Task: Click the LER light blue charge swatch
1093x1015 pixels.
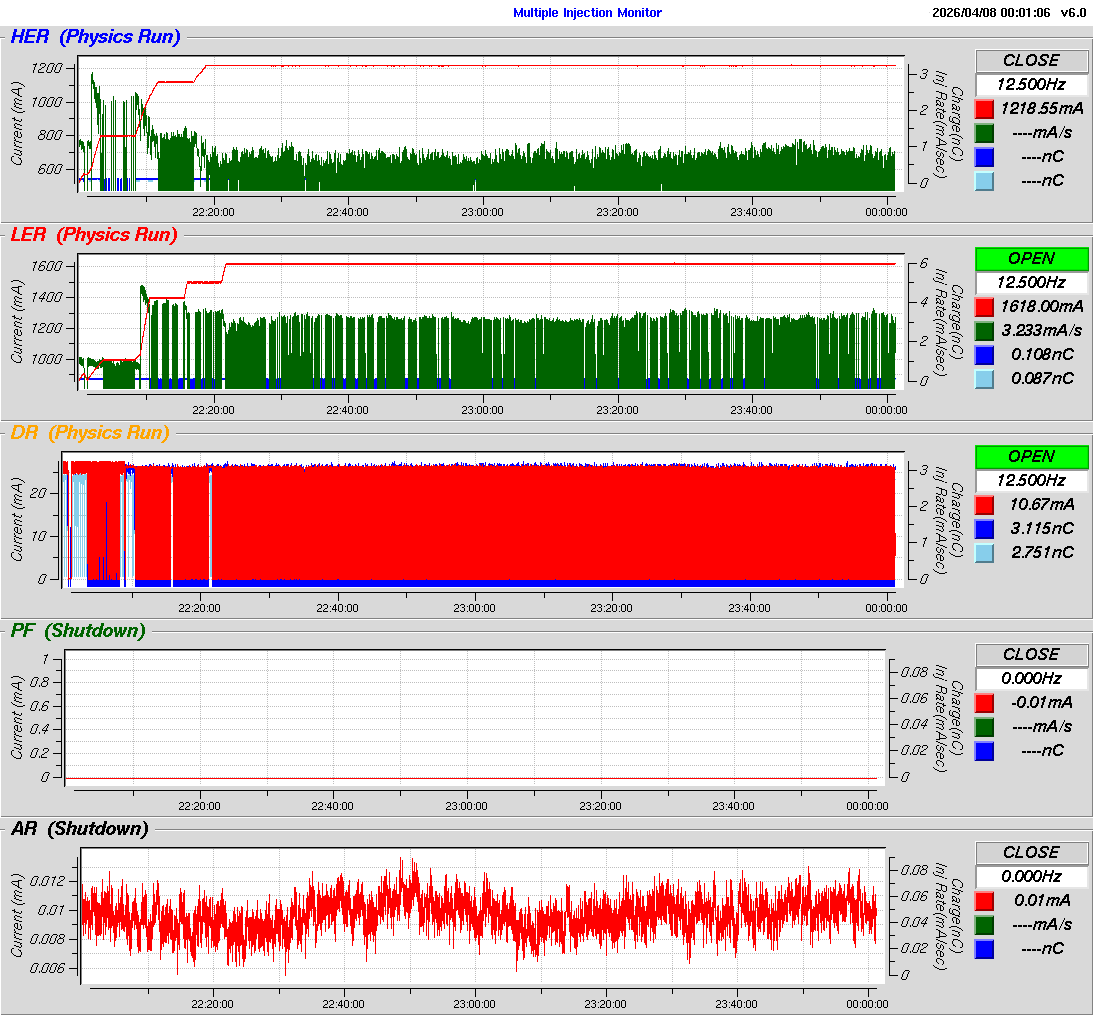Action: [985, 378]
